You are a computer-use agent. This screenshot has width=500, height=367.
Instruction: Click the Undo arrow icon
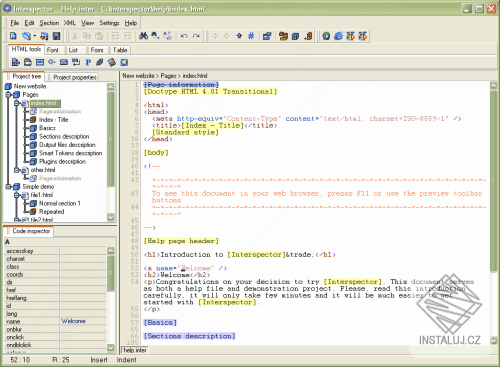(184, 36)
